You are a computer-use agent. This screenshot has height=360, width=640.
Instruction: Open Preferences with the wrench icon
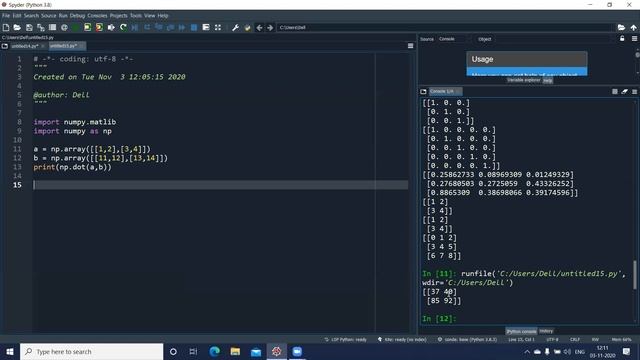point(236,27)
